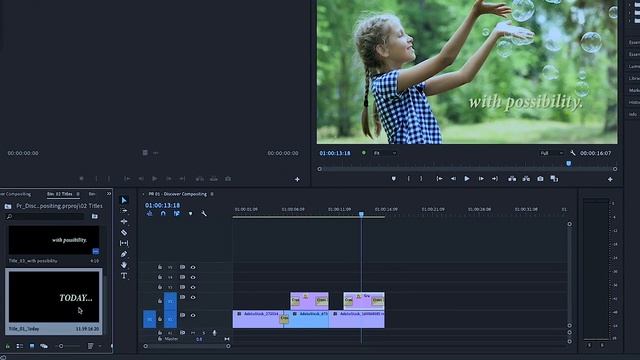Show hidden panel tabs with double chevron
The image size is (640, 360).
click(x=109, y=194)
